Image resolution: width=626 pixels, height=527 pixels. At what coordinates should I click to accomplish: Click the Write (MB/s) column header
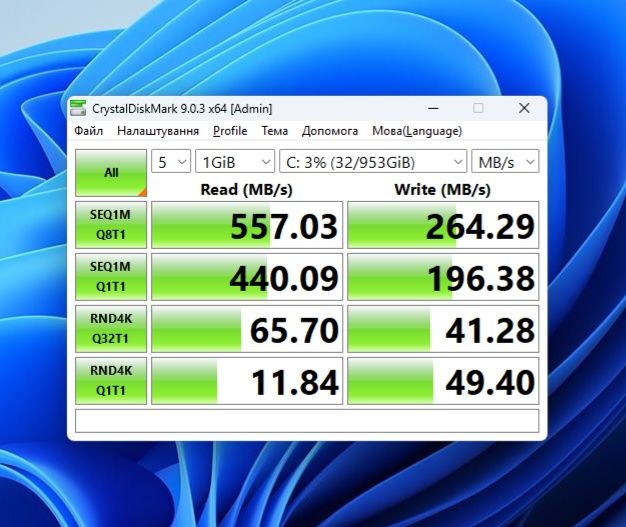442,189
